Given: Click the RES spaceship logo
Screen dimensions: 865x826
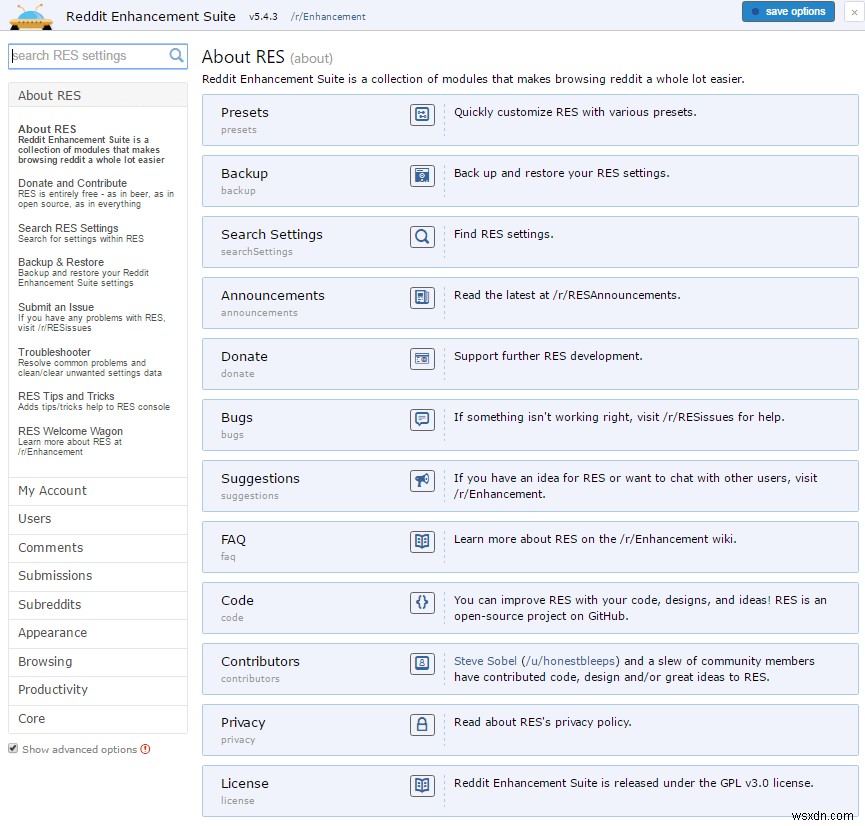Looking at the screenshot, I should 31,17.
